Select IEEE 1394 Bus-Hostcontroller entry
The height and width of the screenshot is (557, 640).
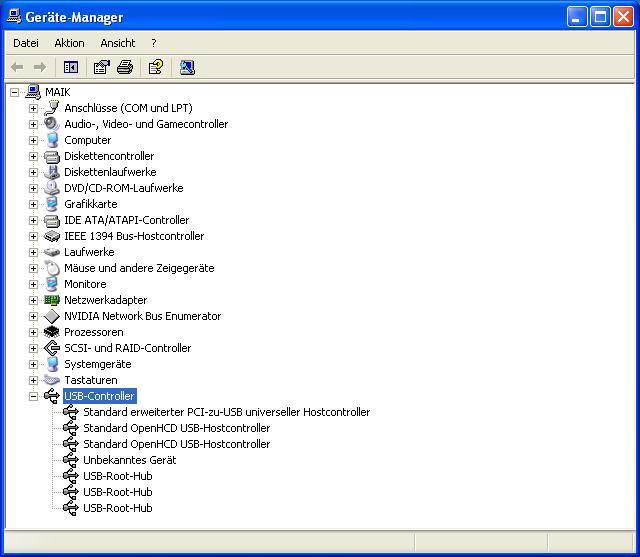coord(134,236)
